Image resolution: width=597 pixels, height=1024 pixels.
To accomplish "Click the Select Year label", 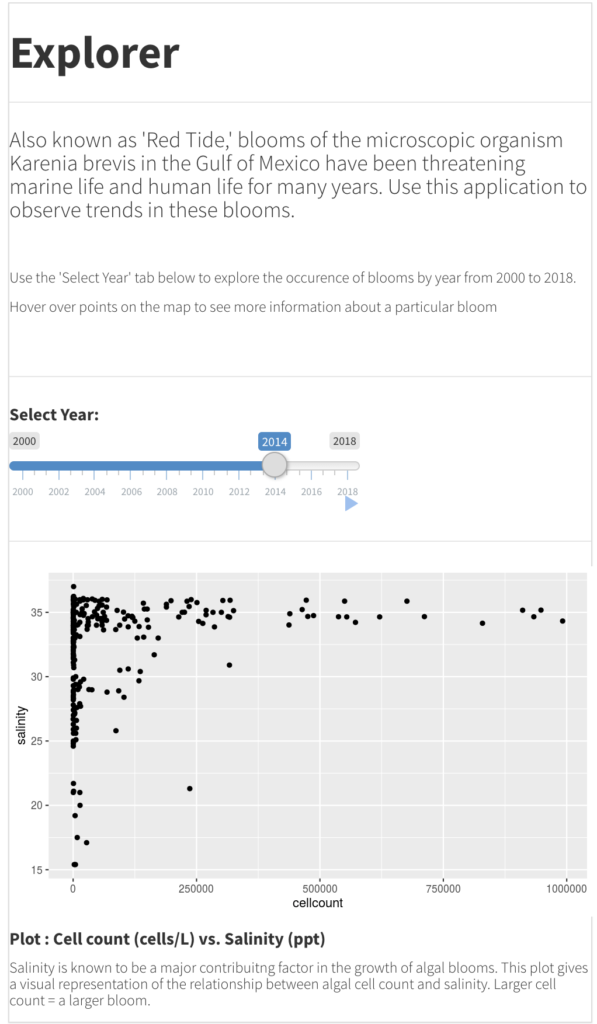I will click(54, 415).
